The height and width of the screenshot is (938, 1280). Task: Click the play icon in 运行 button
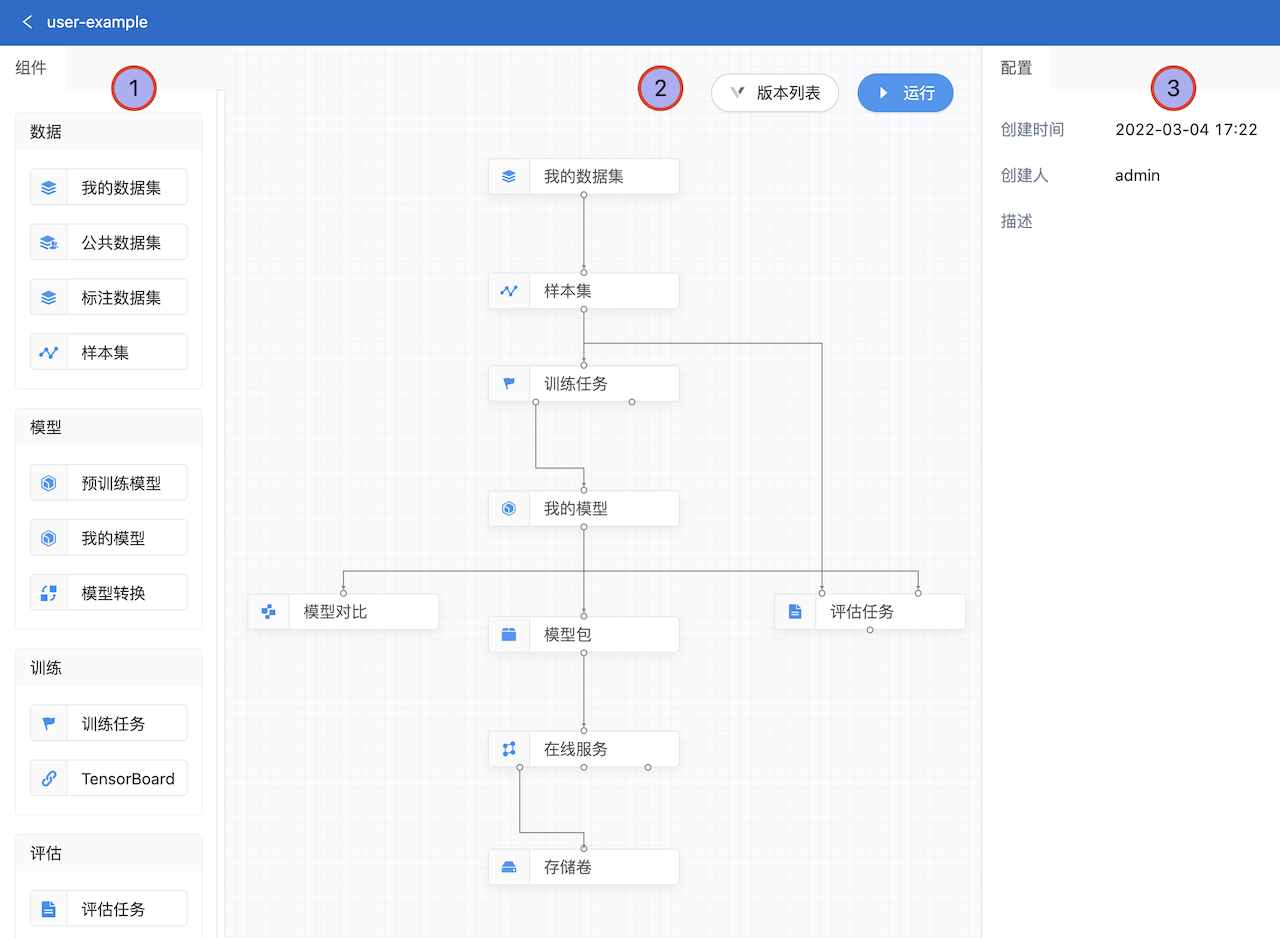(883, 93)
